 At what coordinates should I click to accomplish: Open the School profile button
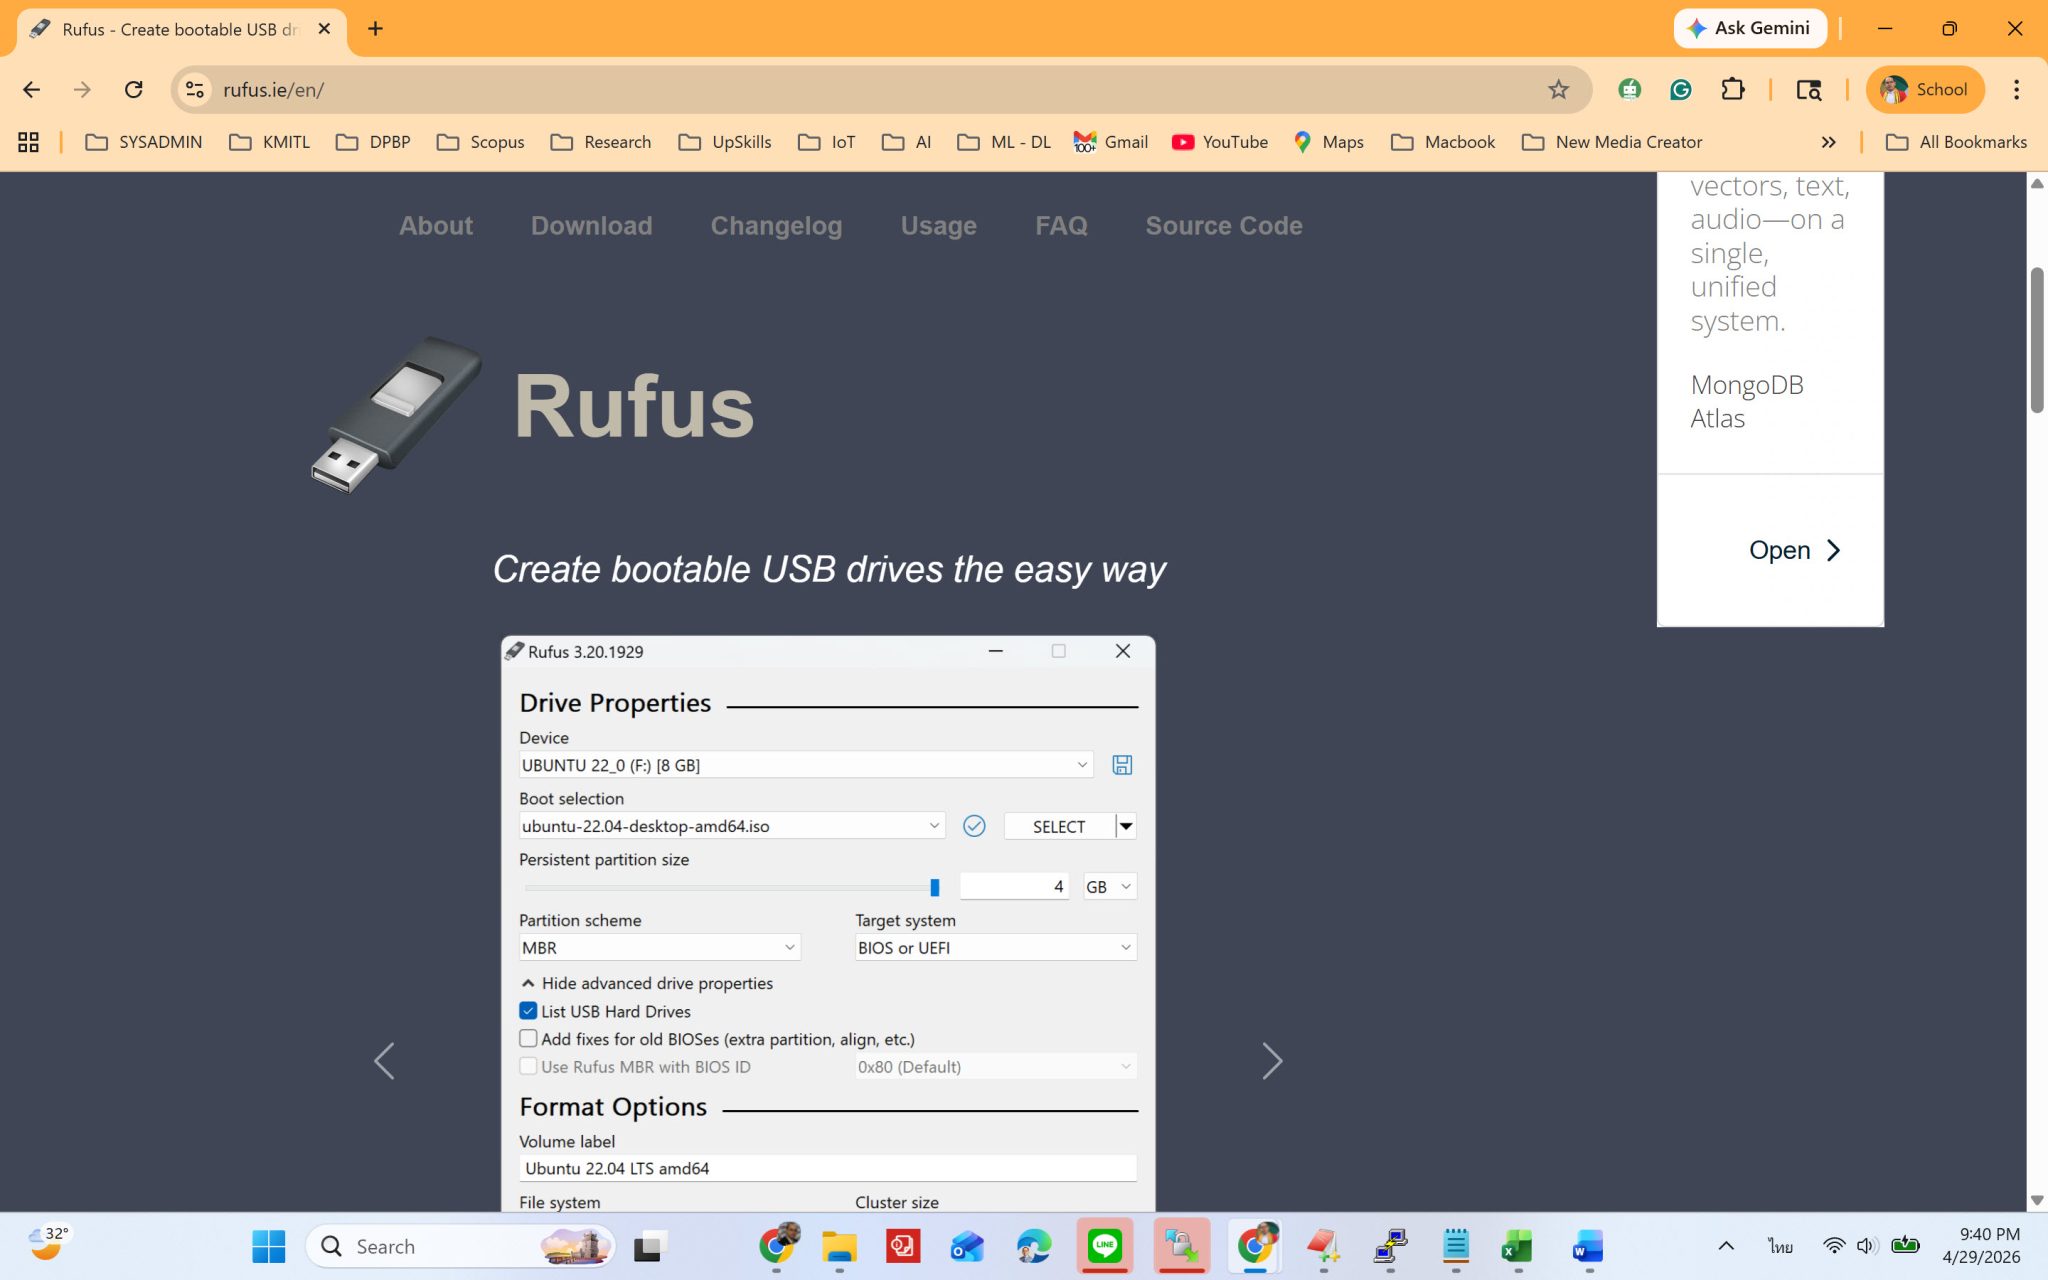[x=1924, y=90]
